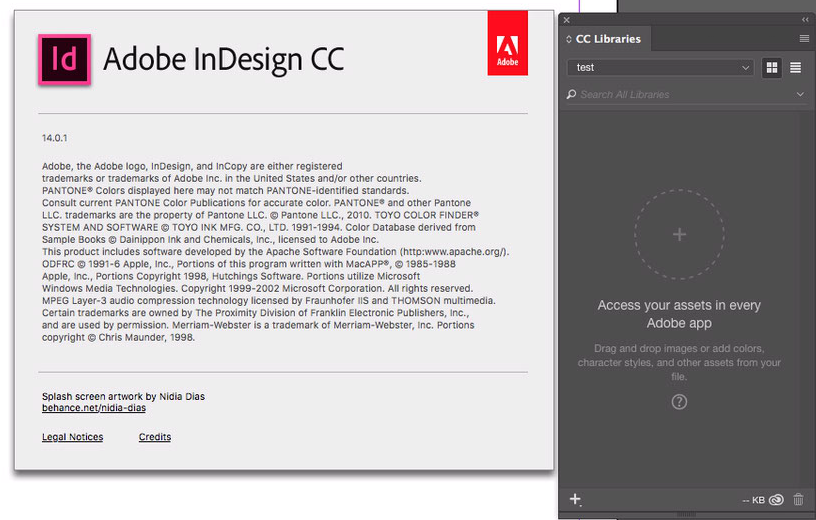Click the red Adobe logo badge
Screen dimensions: 816x520
tap(507, 43)
